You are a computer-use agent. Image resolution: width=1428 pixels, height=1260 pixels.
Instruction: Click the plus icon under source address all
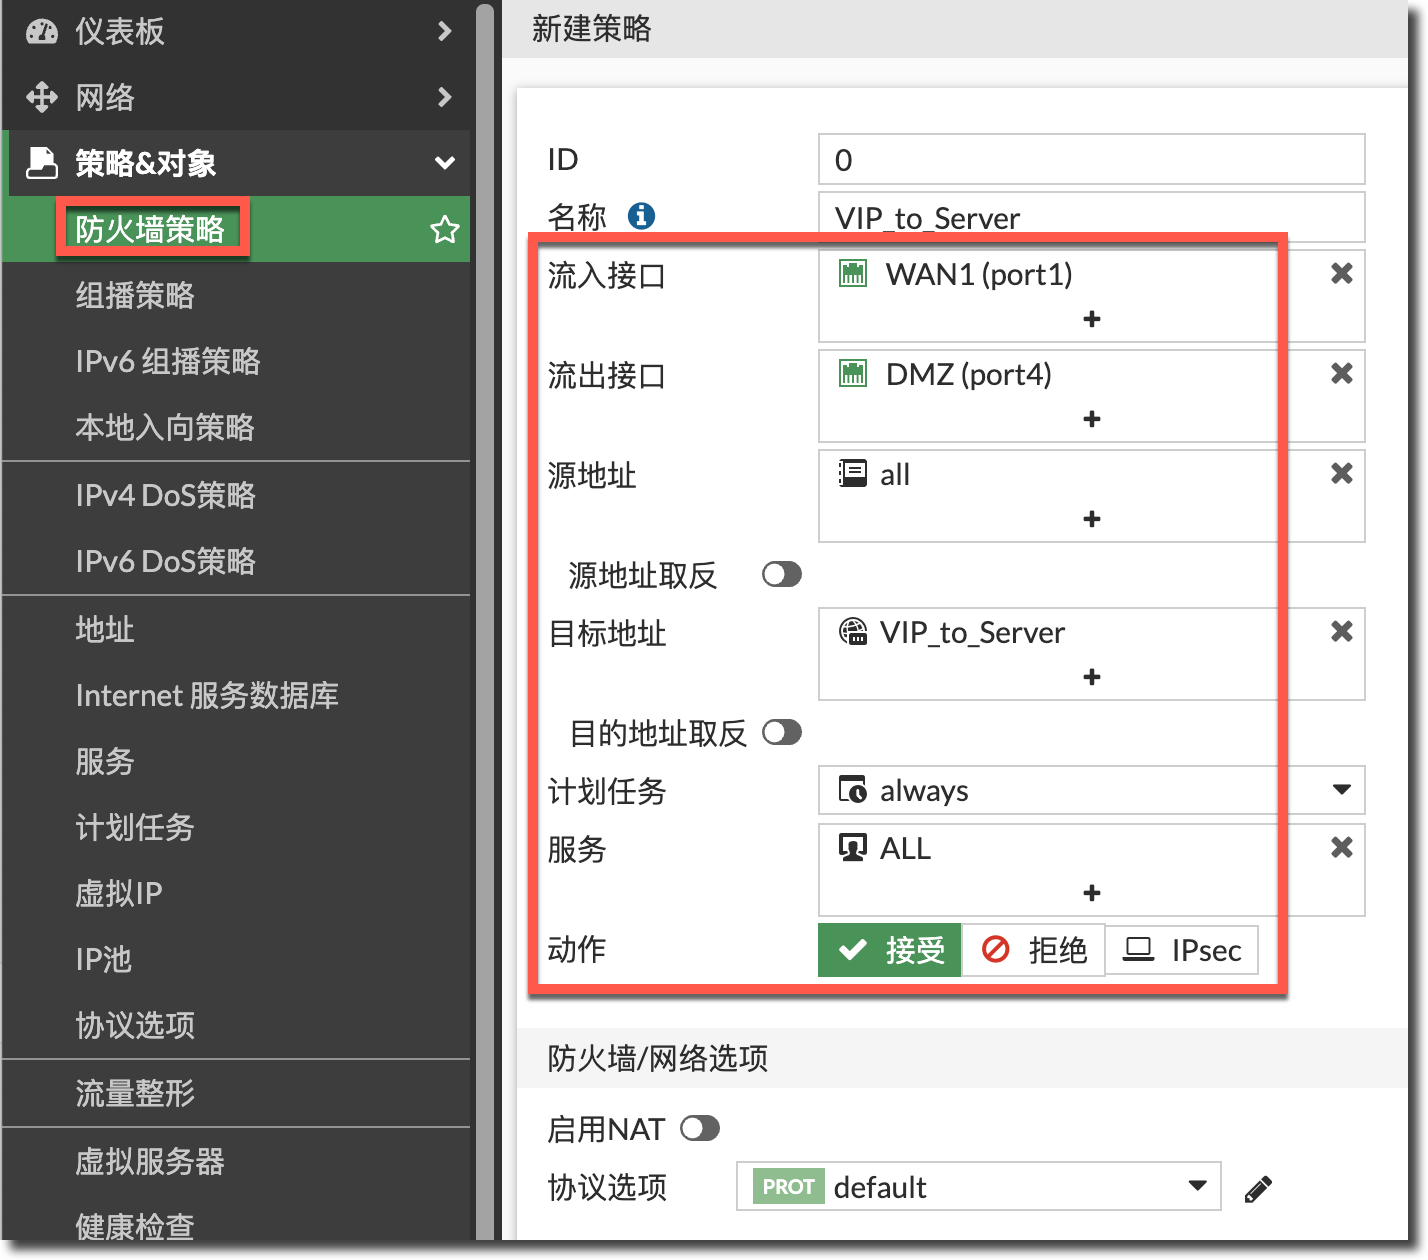[1091, 519]
